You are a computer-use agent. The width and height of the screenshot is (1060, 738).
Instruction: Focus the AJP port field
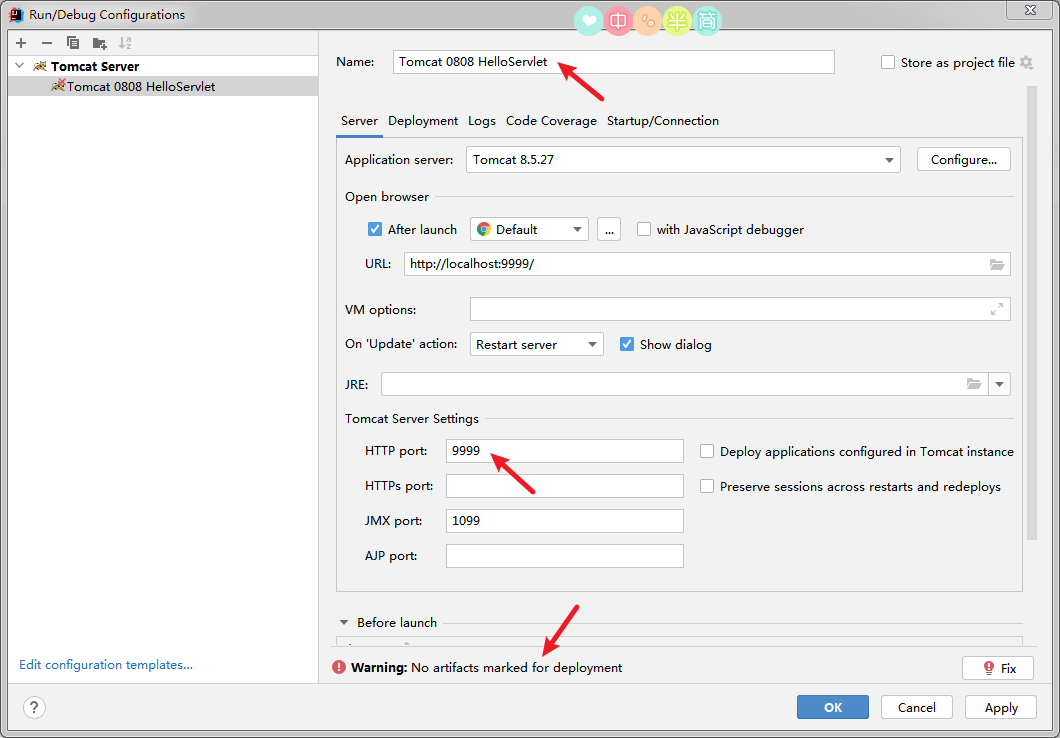click(564, 556)
